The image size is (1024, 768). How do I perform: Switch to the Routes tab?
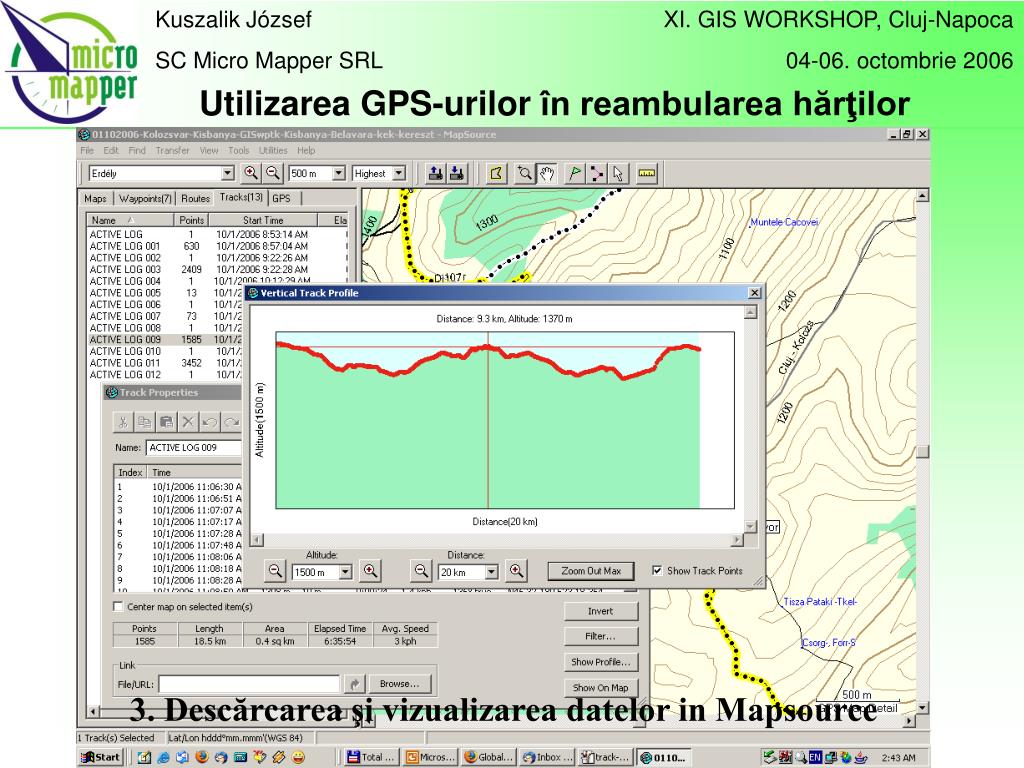(x=195, y=198)
